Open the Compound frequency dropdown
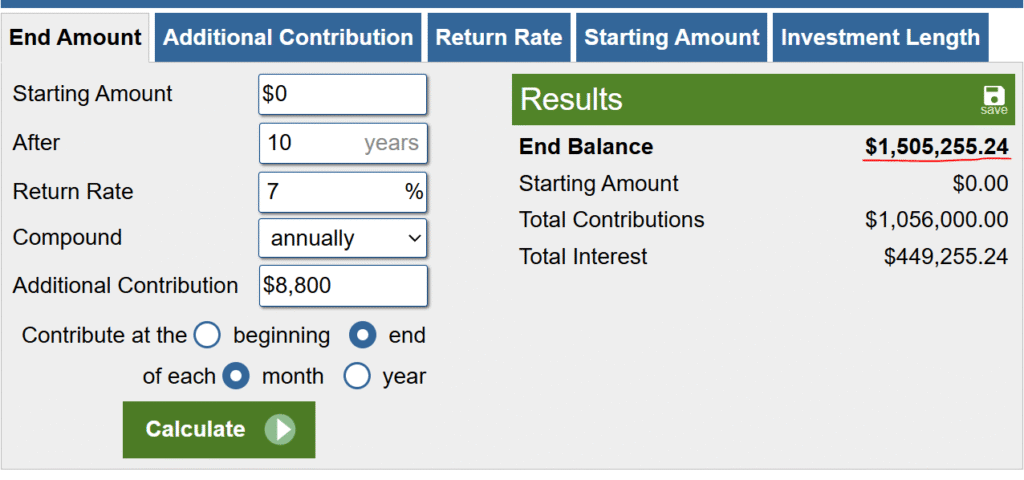Image resolution: width=1024 pixels, height=480 pixels. (x=342, y=238)
